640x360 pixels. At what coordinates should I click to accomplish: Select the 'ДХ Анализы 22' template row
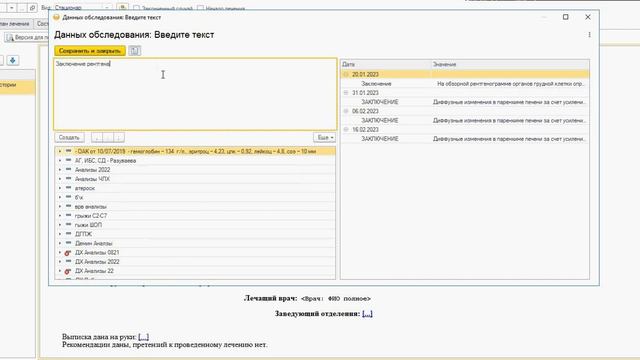pos(195,271)
